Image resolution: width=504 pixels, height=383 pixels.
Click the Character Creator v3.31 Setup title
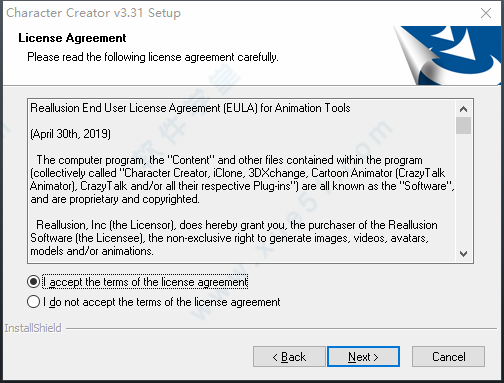pos(93,13)
